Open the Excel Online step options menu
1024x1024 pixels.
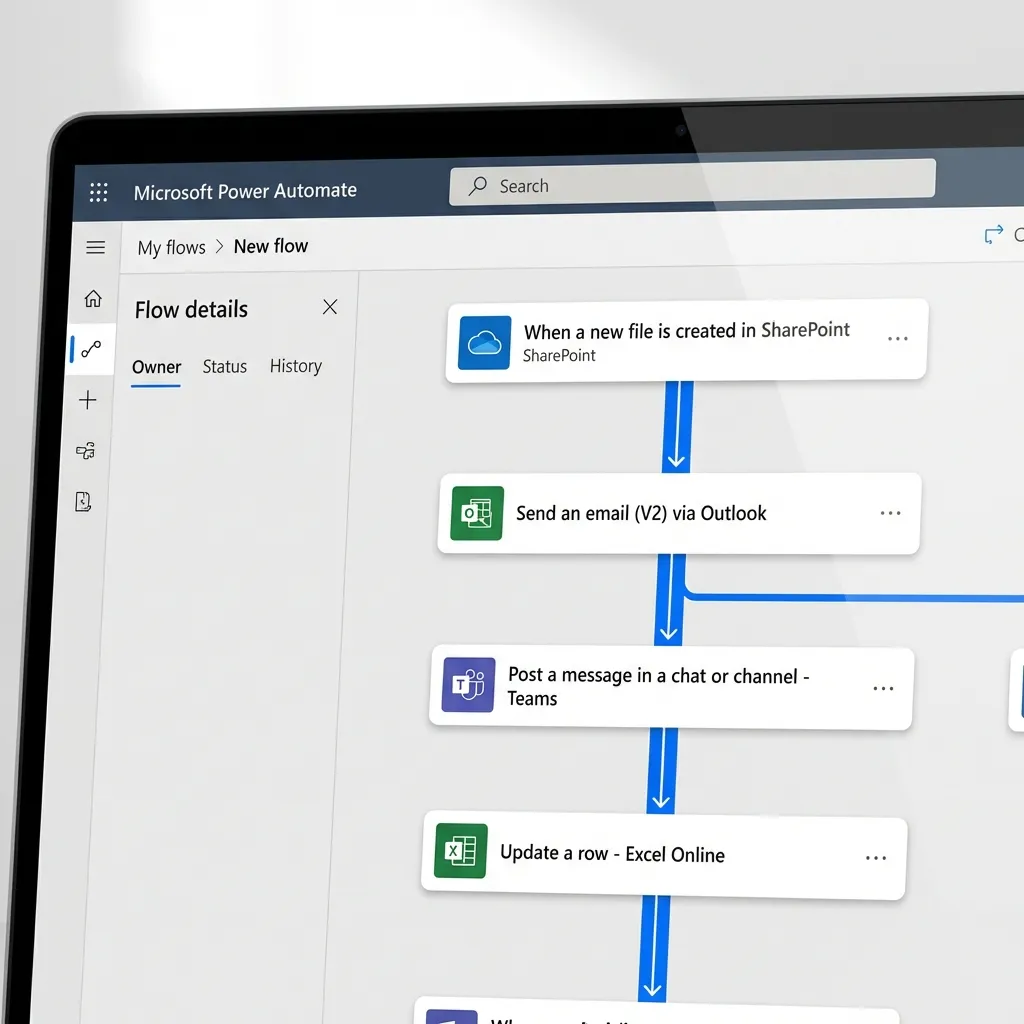(876, 857)
